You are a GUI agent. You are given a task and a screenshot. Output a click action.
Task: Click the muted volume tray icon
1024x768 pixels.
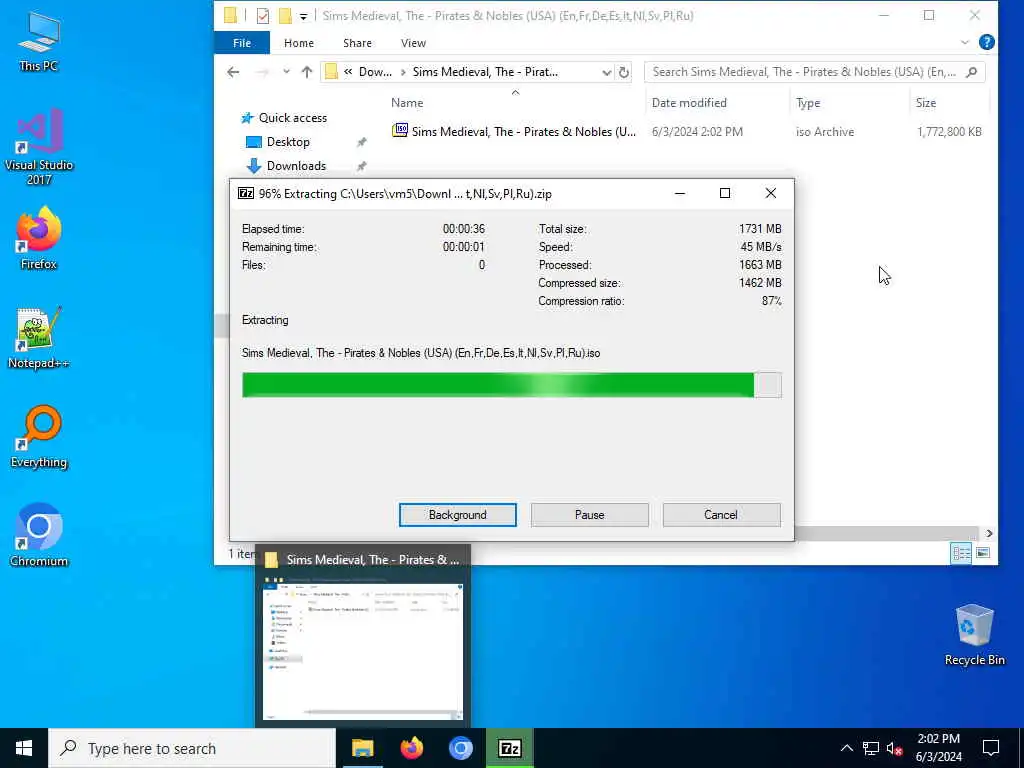point(894,748)
